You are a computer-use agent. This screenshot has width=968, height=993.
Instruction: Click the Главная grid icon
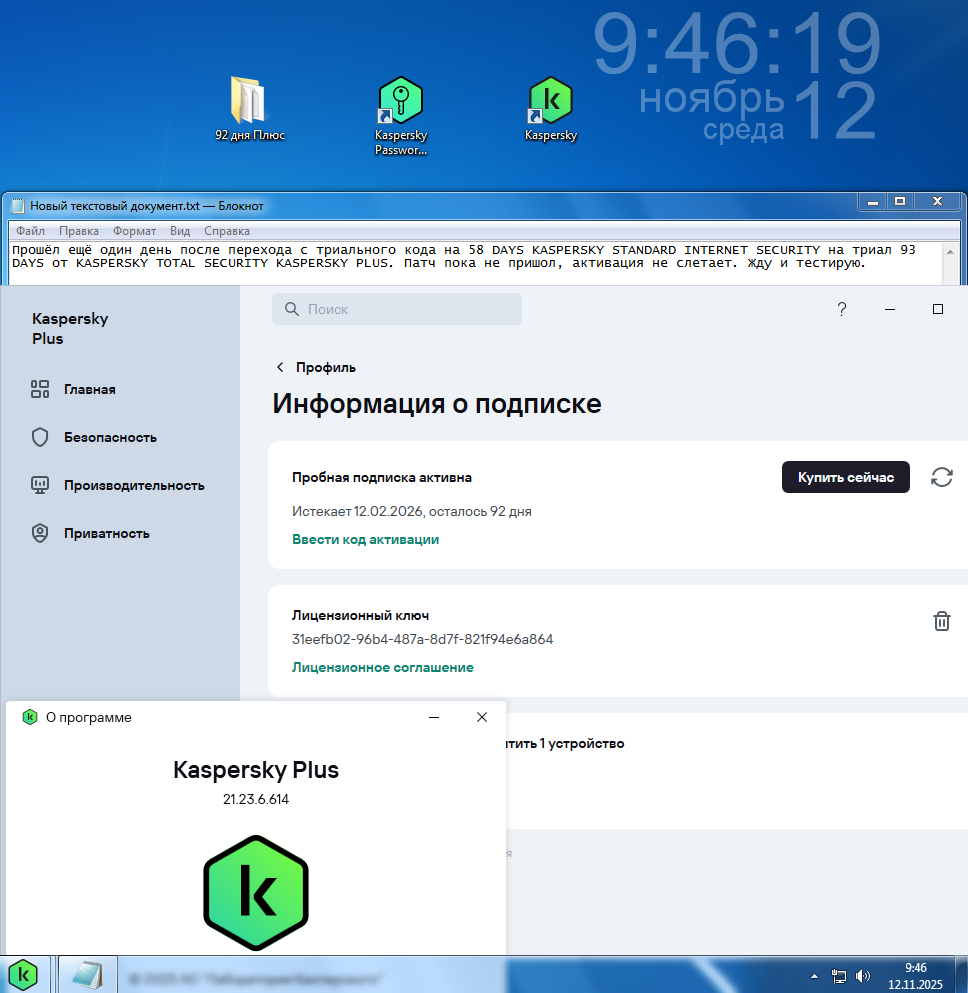pos(40,389)
